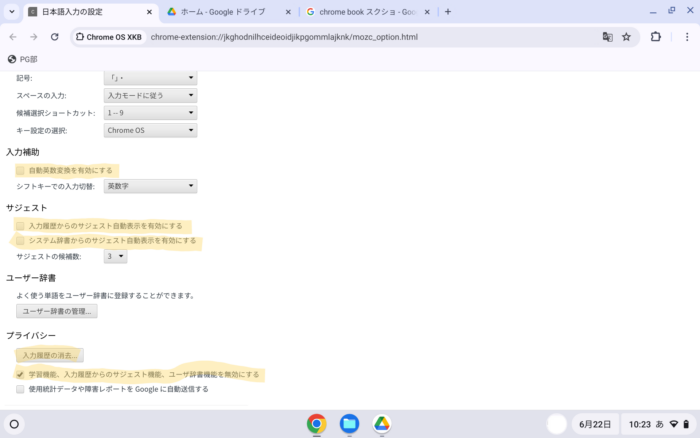Switch to the chrome book スクショ tab
Screen dimensions: 700x438
(x=362, y=12)
